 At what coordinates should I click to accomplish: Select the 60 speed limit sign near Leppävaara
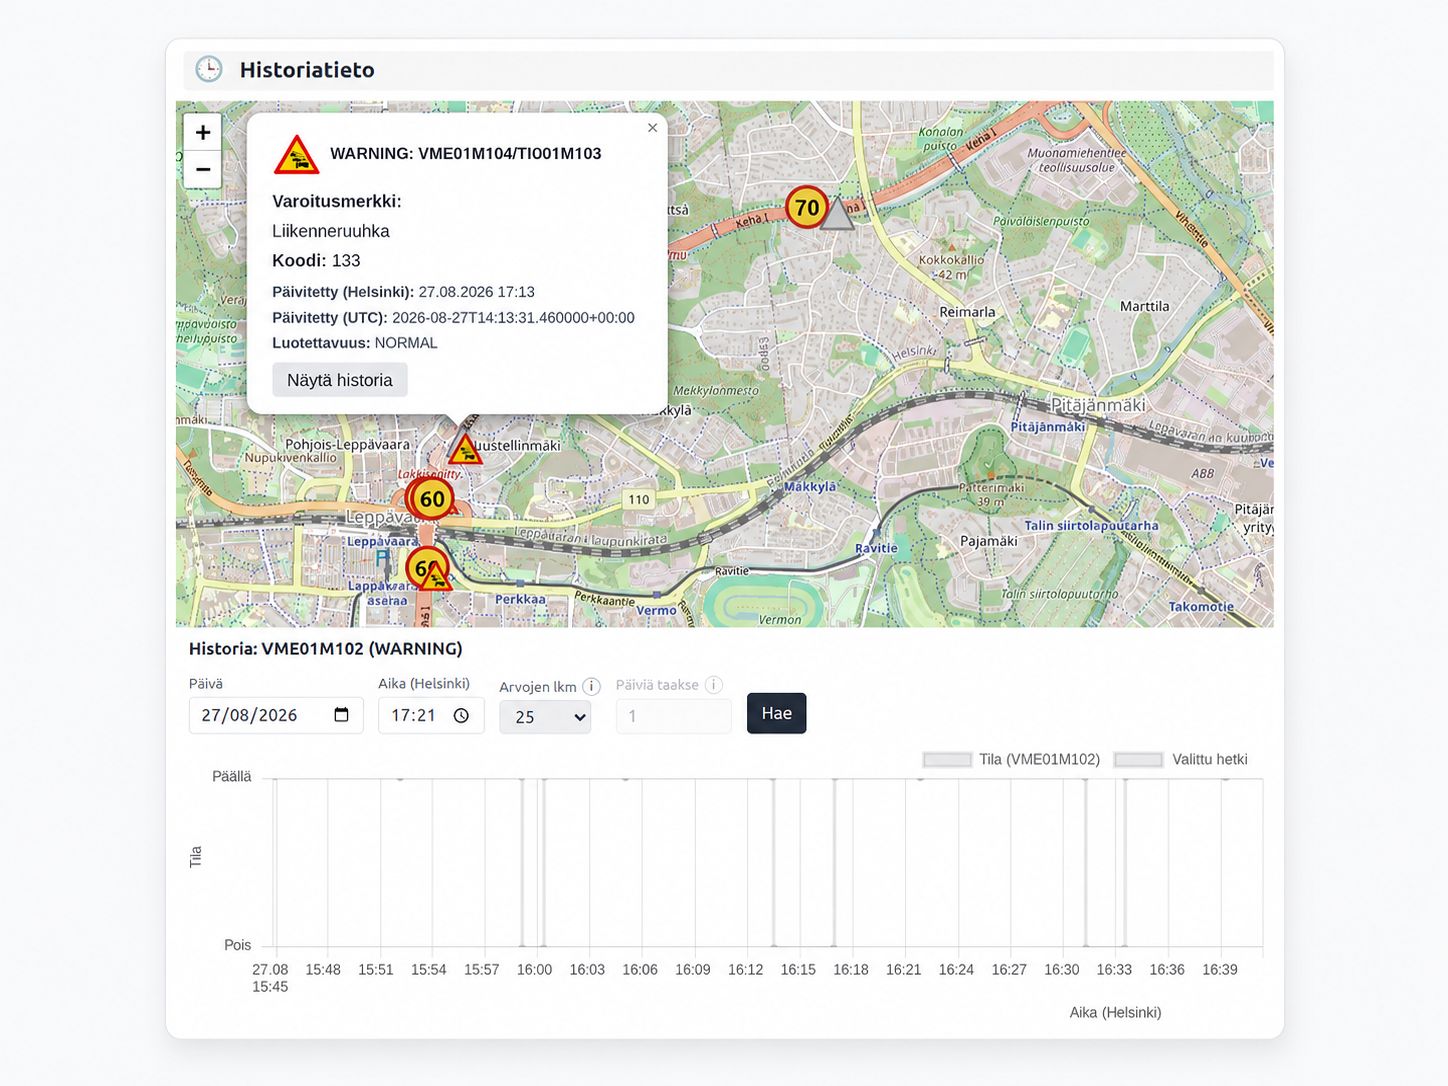[432, 499]
